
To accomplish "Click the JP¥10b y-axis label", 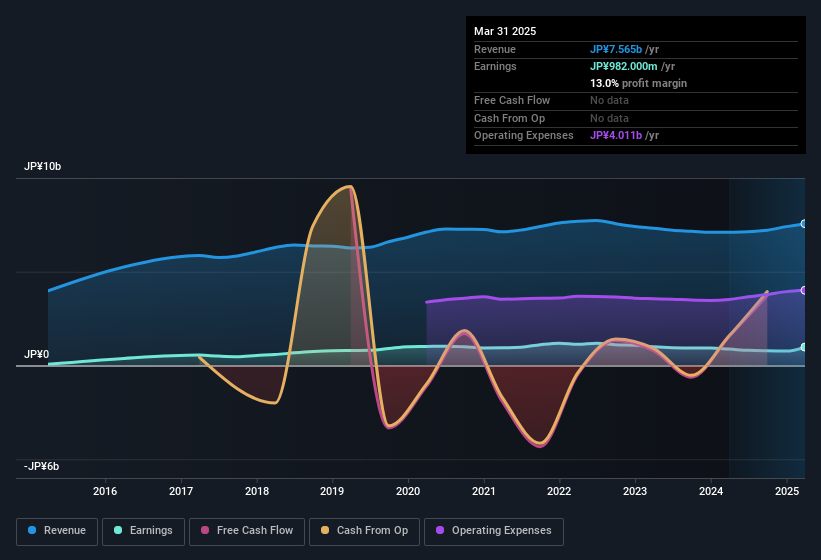I will pos(42,166).
